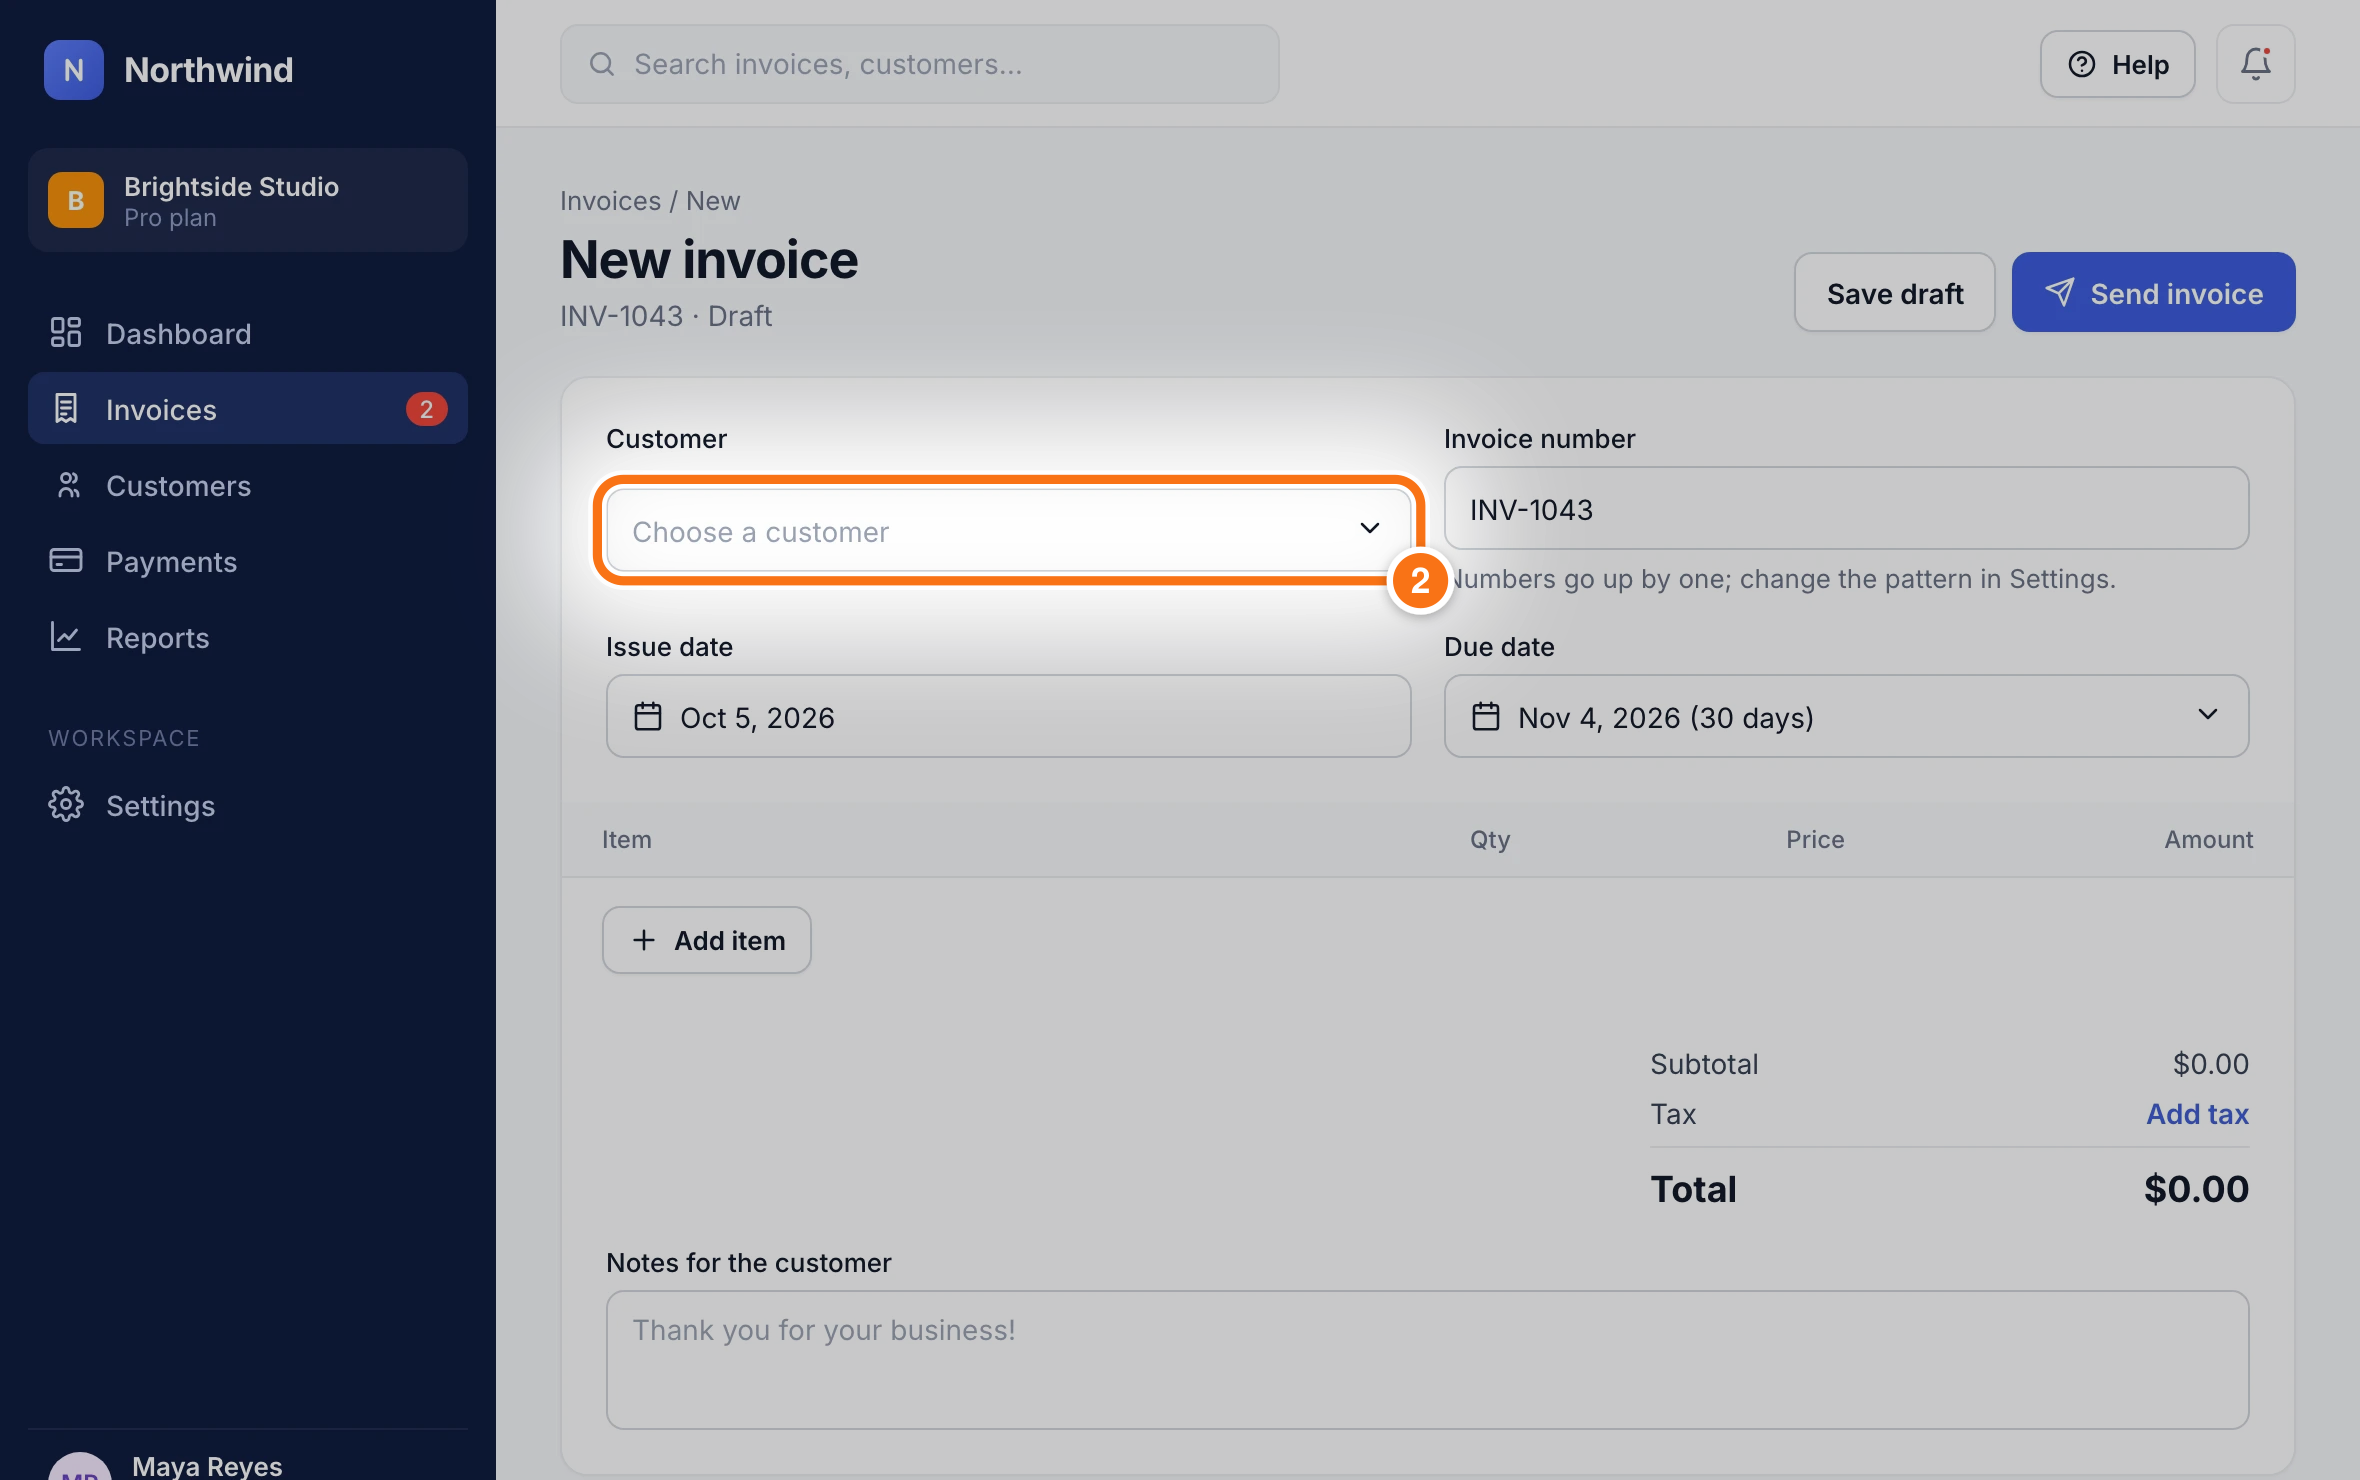Image resolution: width=2360 pixels, height=1480 pixels.
Task: Add a new line item
Action: point(707,940)
